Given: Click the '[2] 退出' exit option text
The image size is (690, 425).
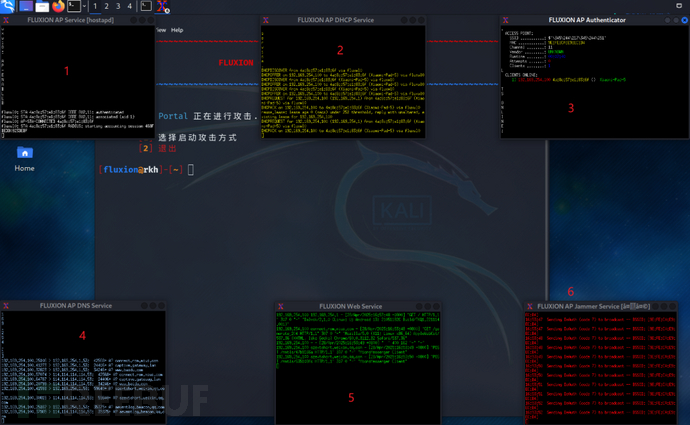Looking at the screenshot, I should point(158,149).
